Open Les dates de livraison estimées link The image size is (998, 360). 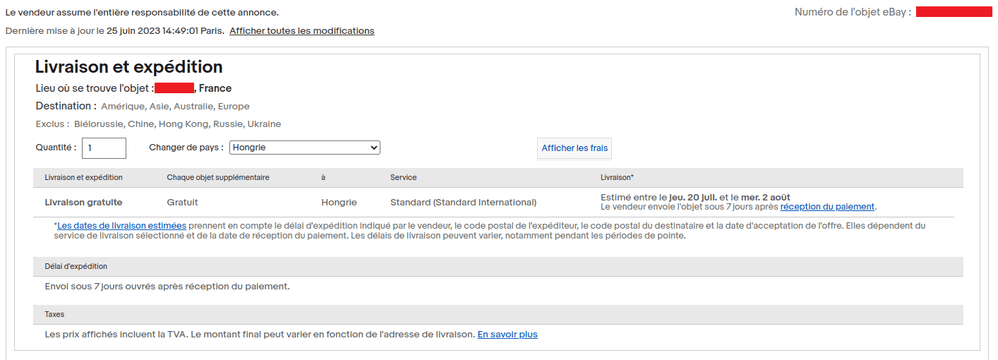point(122,226)
